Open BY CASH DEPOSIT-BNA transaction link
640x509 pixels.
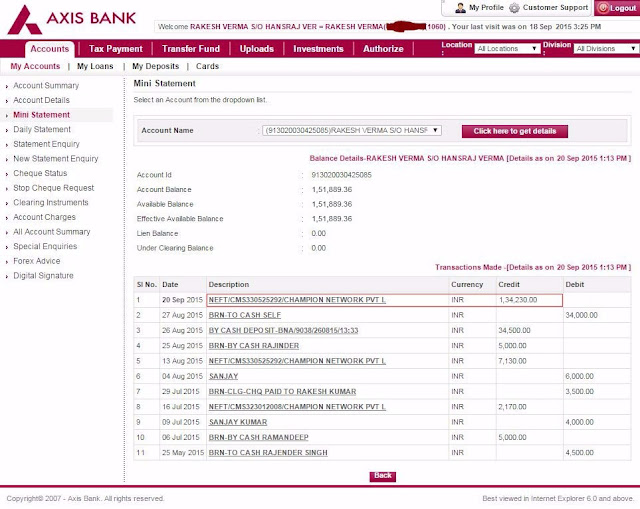pos(283,331)
